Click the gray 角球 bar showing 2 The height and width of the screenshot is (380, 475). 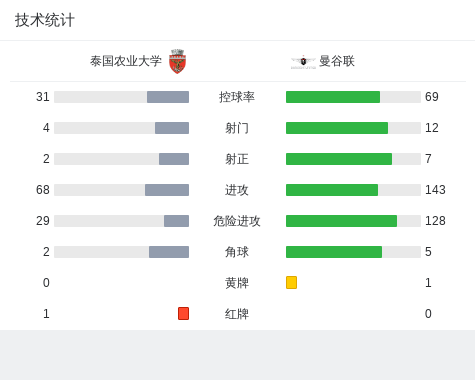(169, 252)
